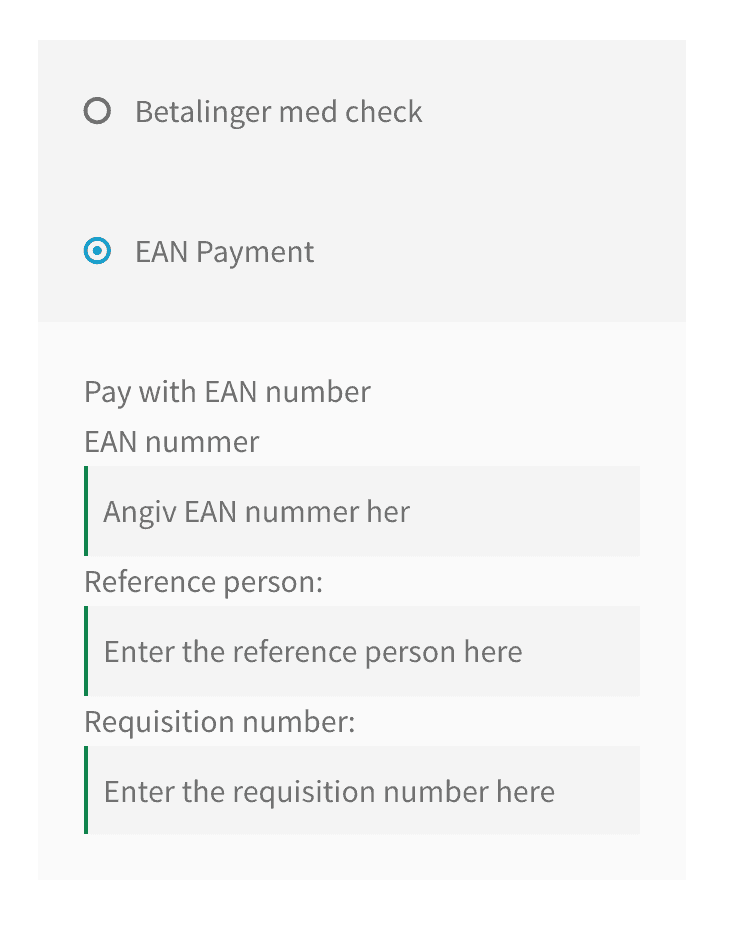Click the "Requisition number:" field label
The width and height of the screenshot is (744, 942).
pos(220,722)
